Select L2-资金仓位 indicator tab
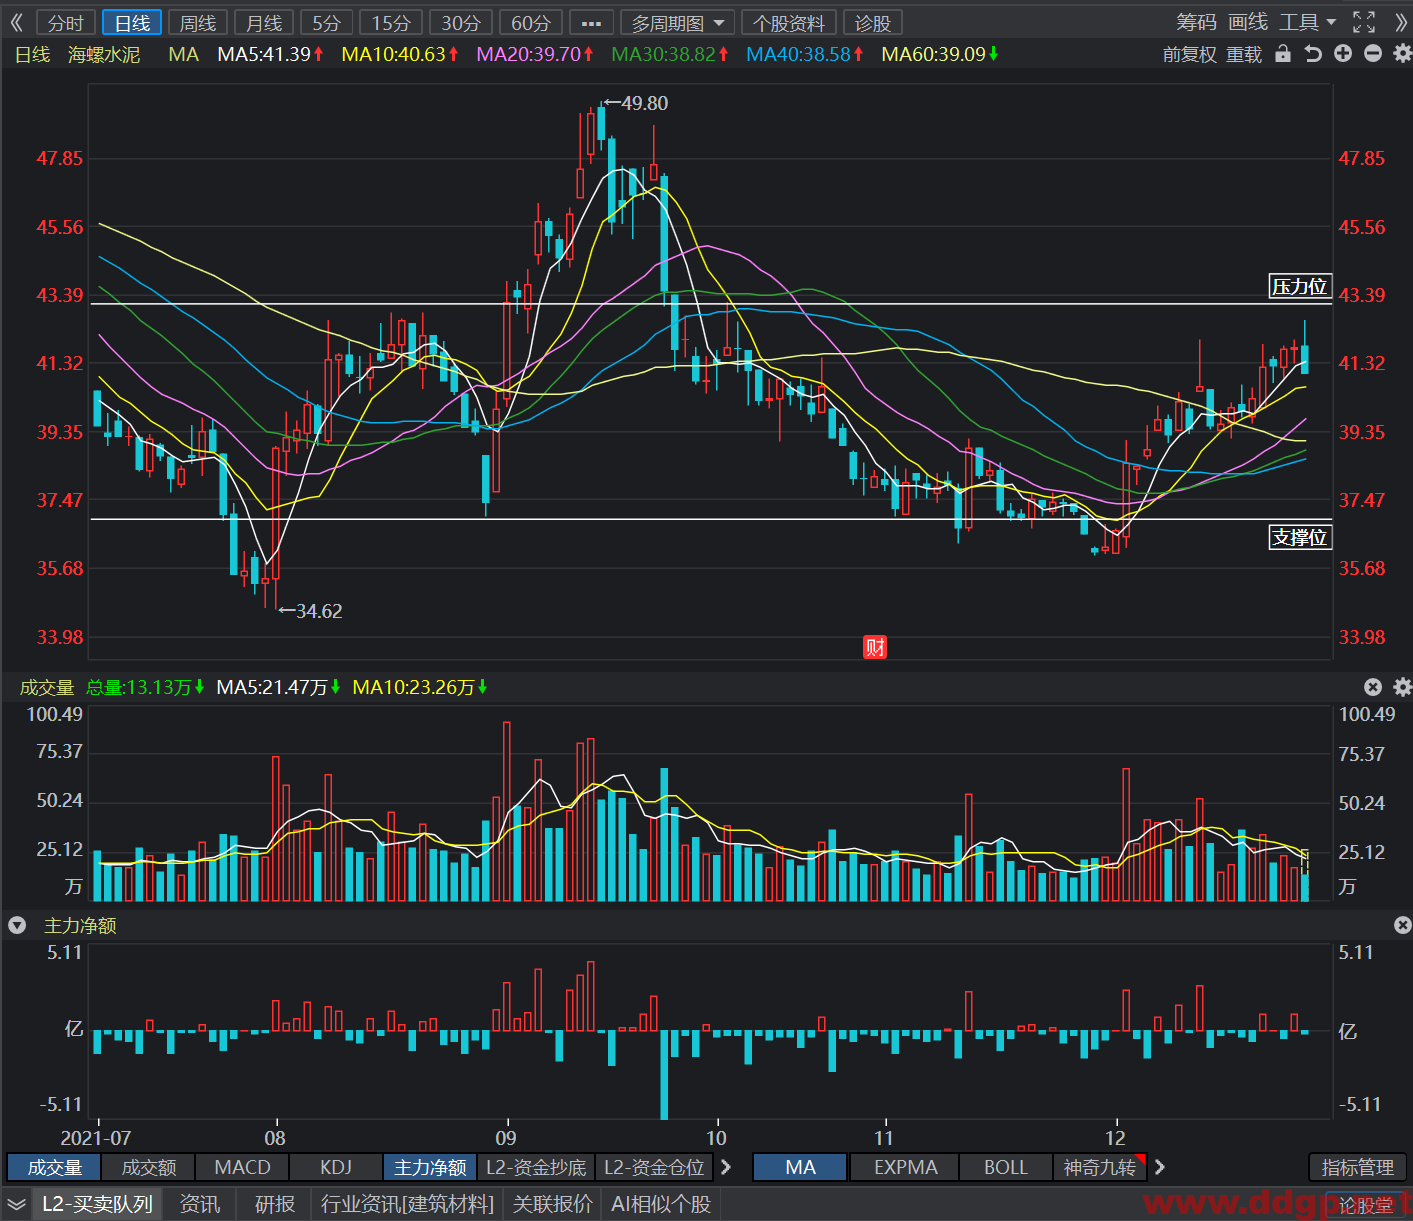Viewport: 1413px width, 1221px height. coord(654,1167)
